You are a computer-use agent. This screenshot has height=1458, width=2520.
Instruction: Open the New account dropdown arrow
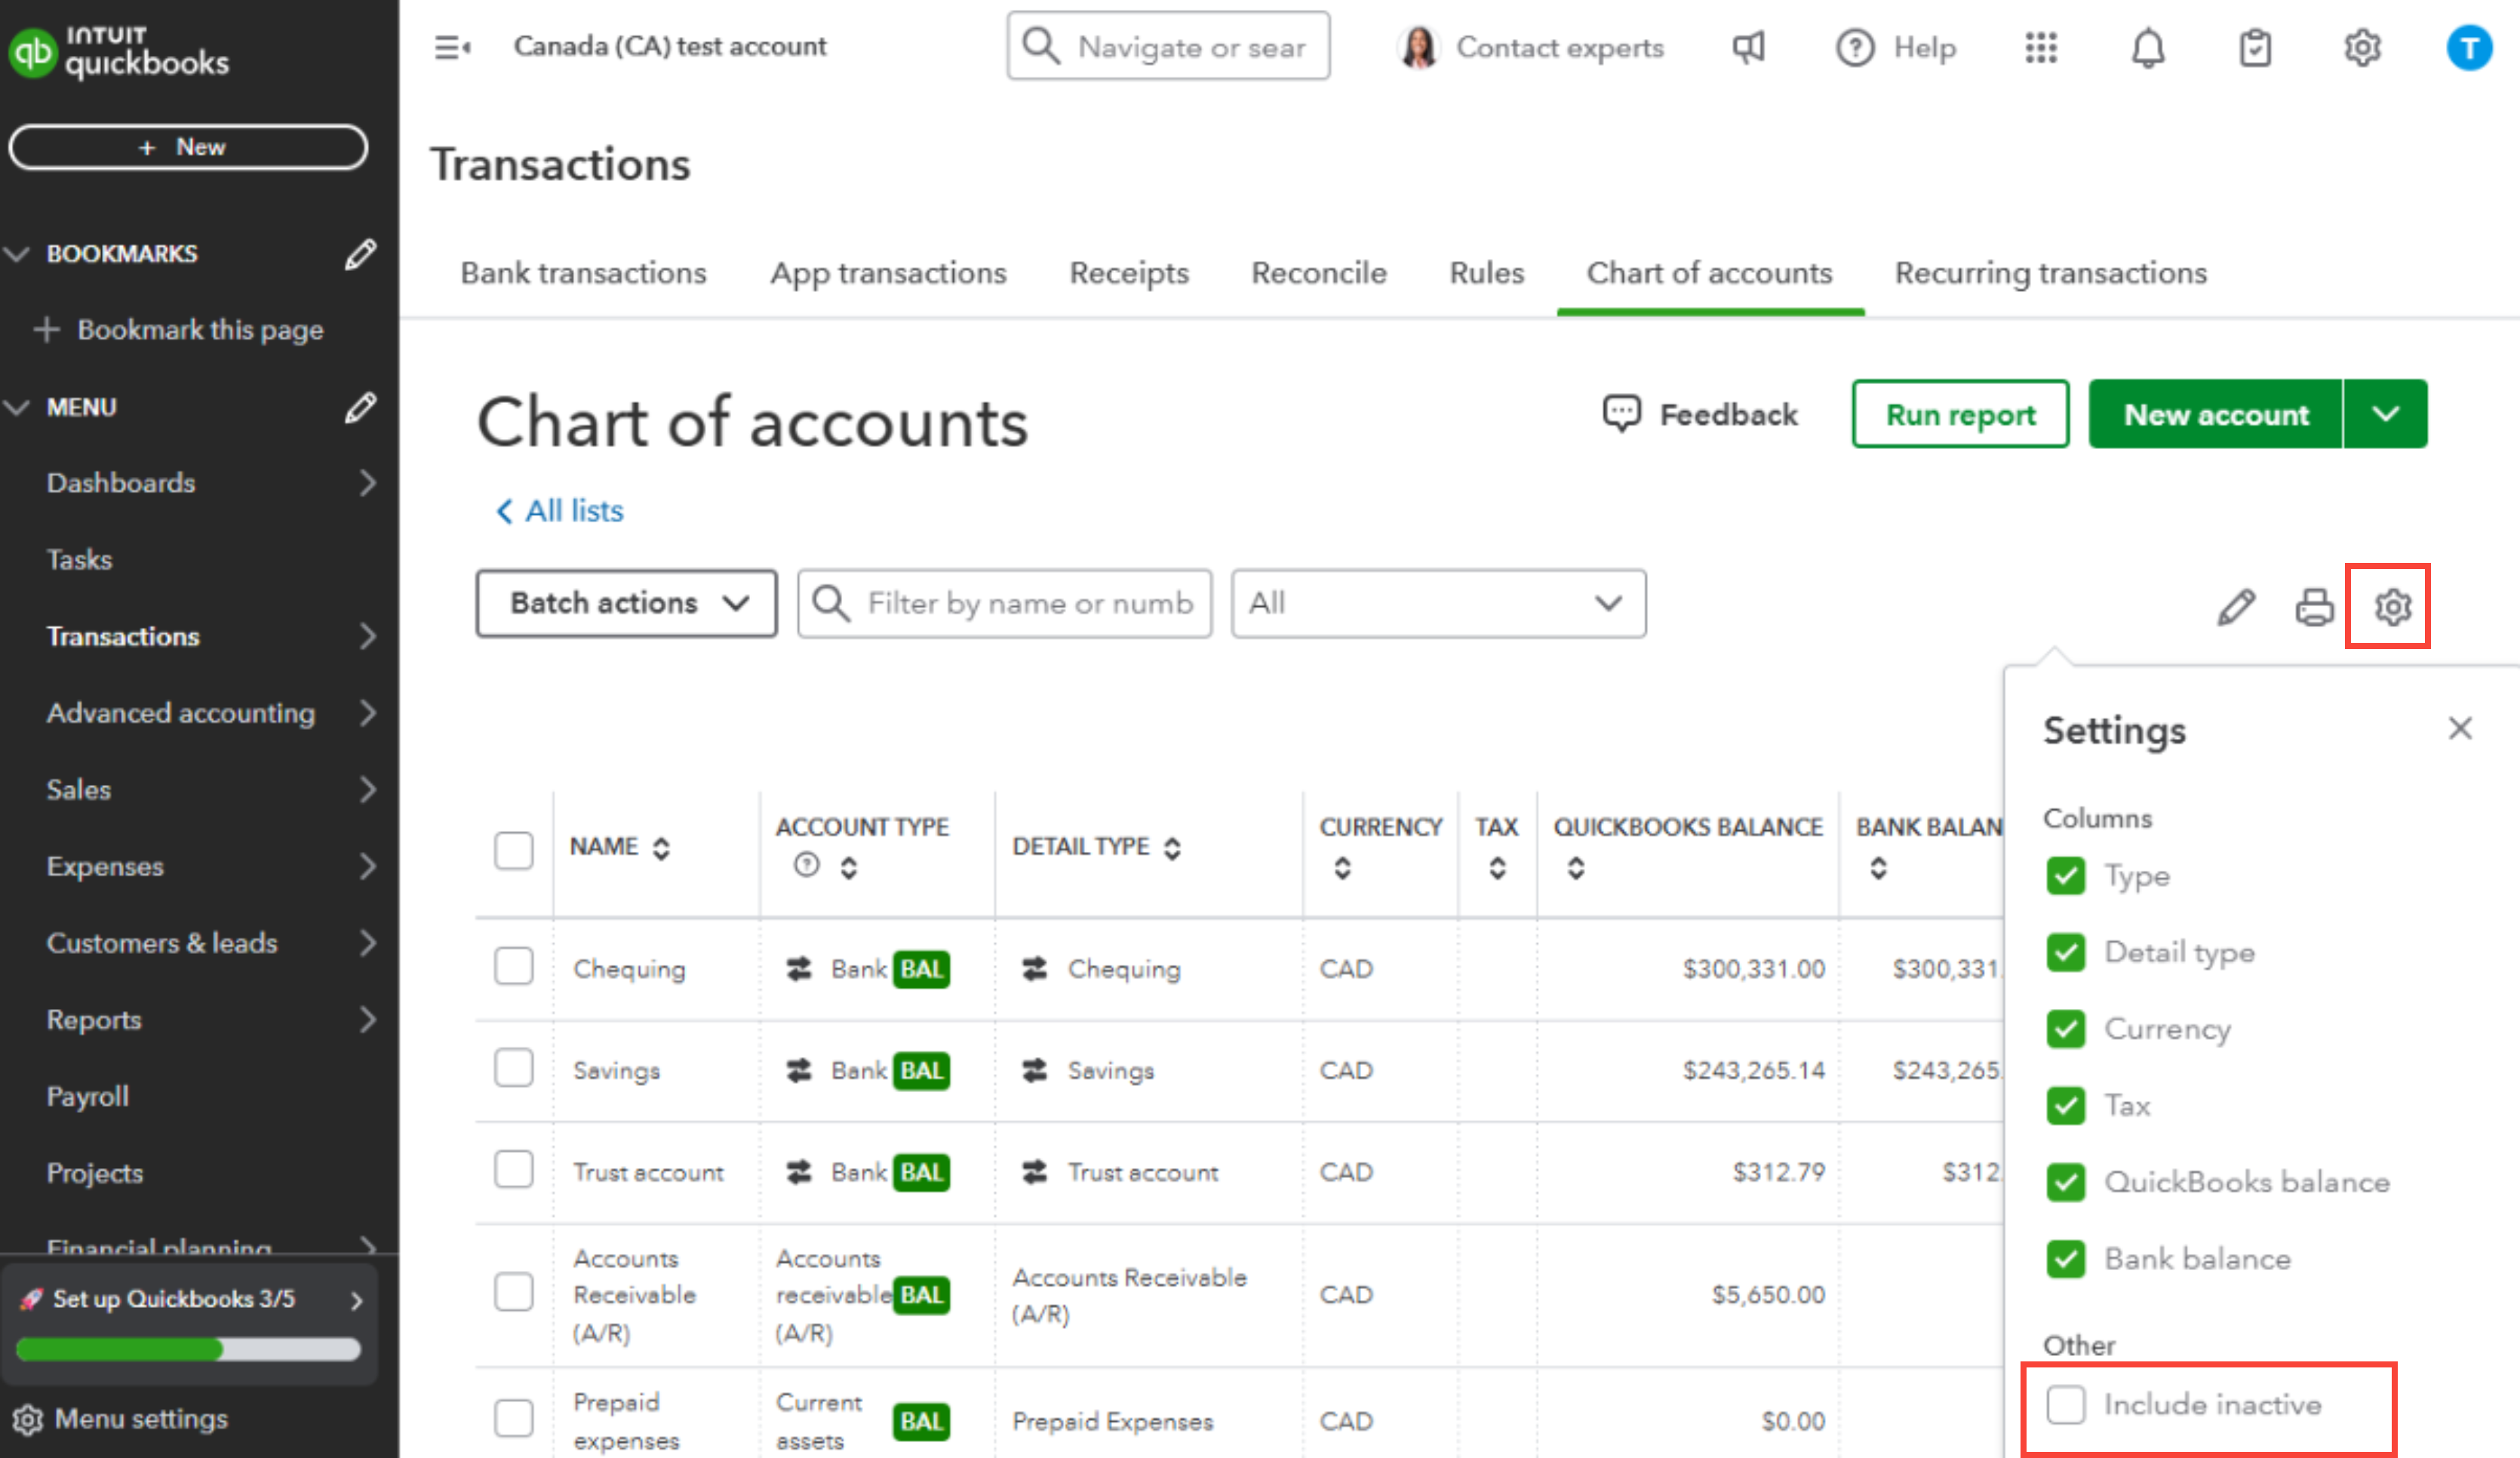coord(2385,414)
